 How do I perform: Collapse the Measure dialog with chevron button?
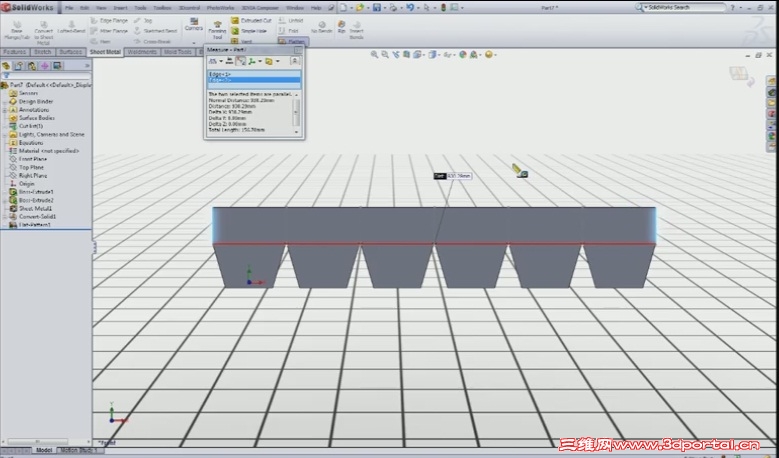coord(295,61)
